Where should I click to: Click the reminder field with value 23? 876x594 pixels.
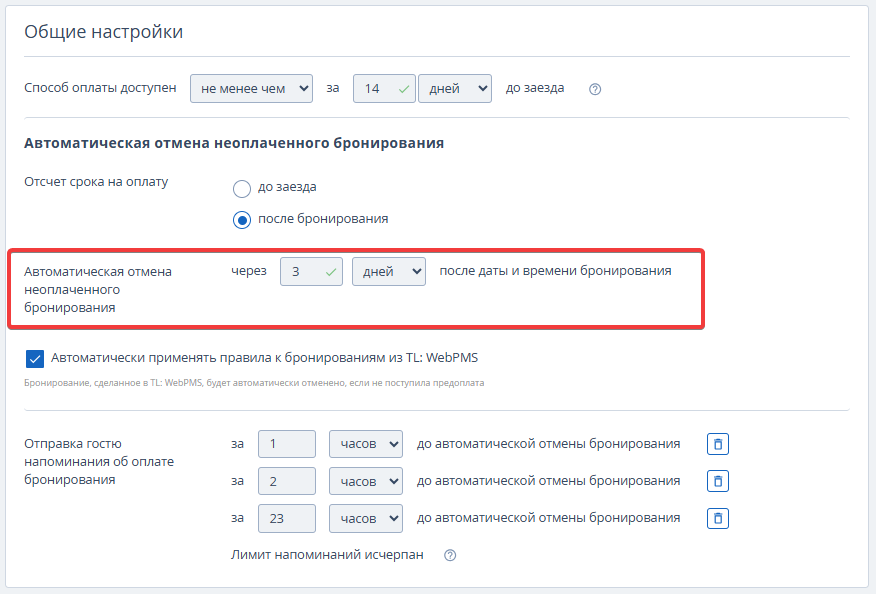(287, 519)
